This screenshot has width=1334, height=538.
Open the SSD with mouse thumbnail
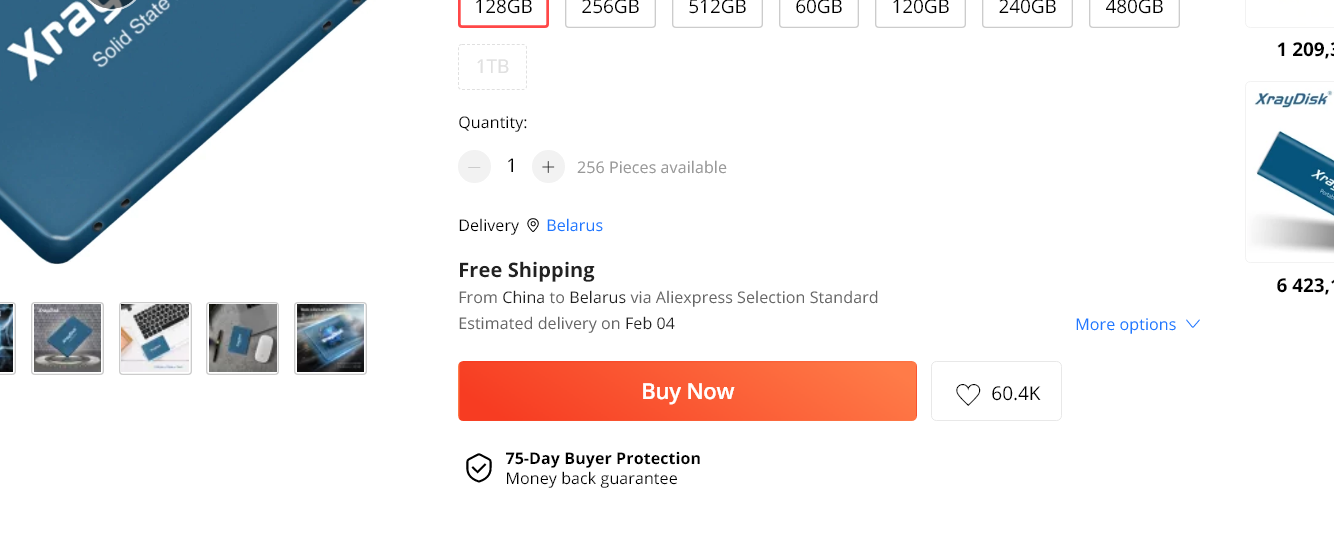point(242,338)
